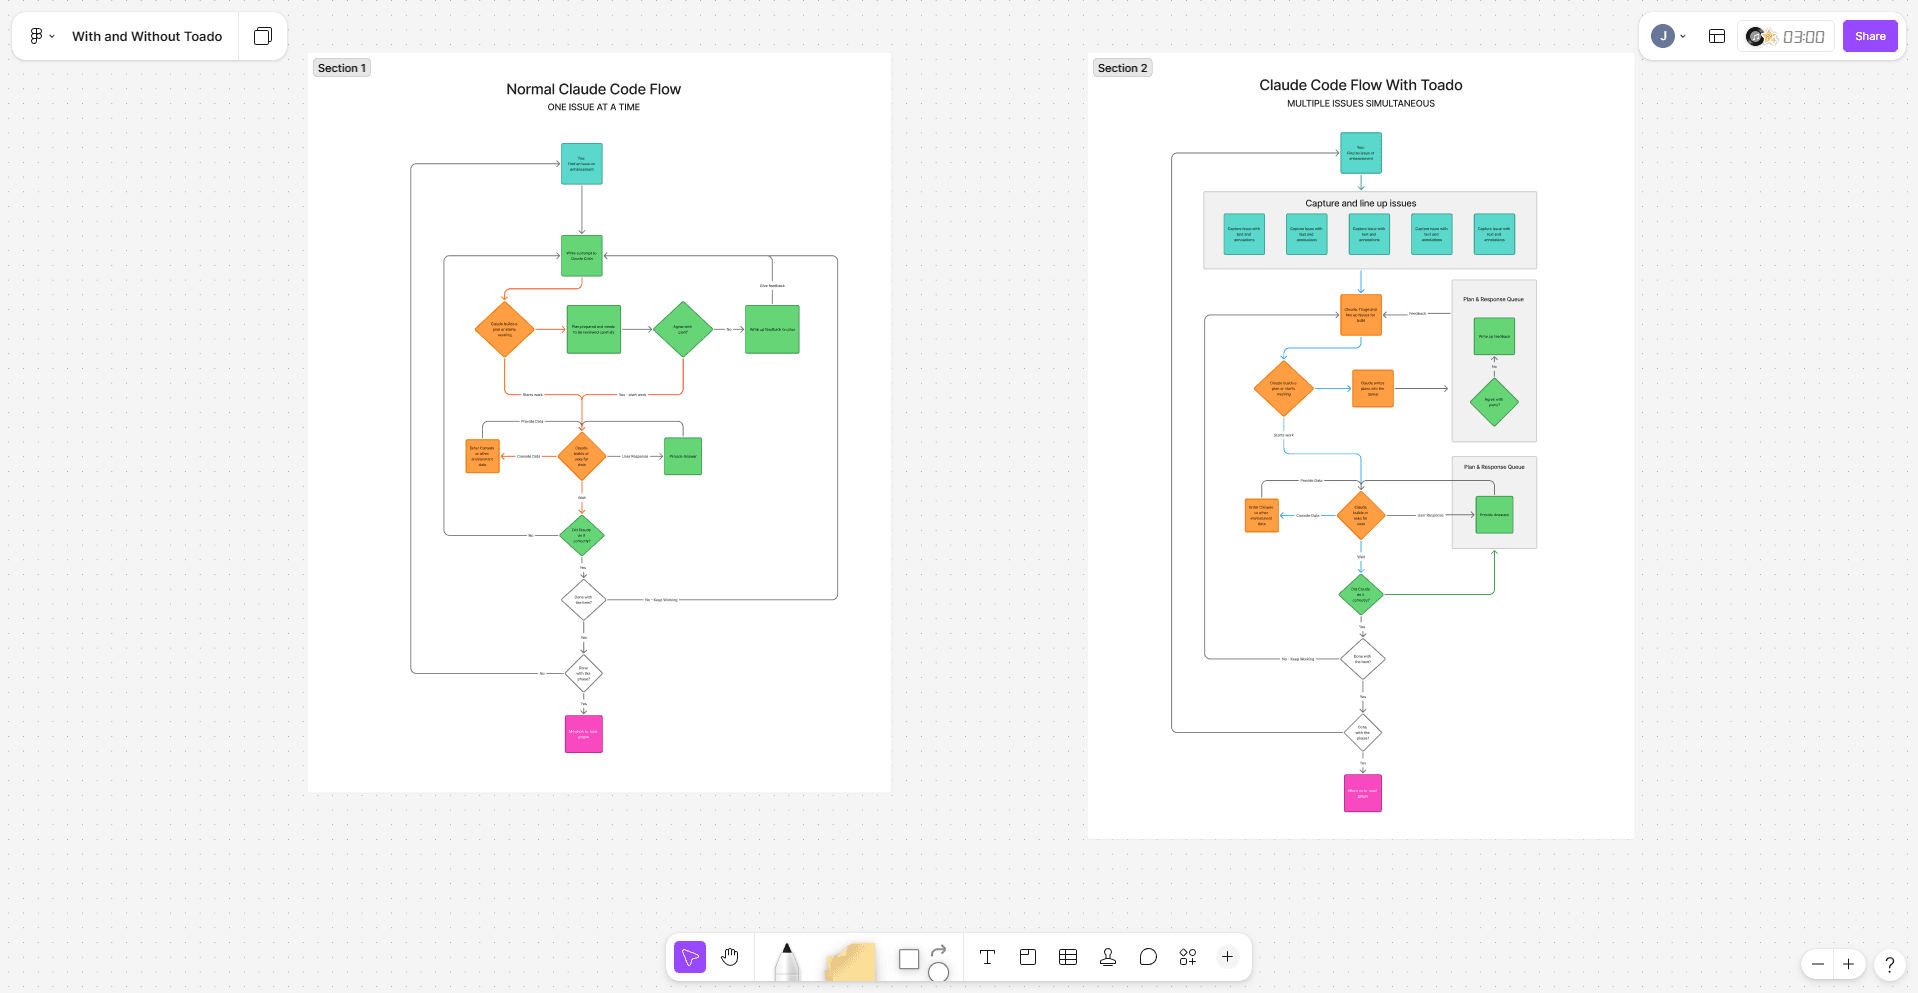Viewport: 1918px width, 993px height.
Task: Select the pink end node in Section 1
Action: (x=583, y=733)
